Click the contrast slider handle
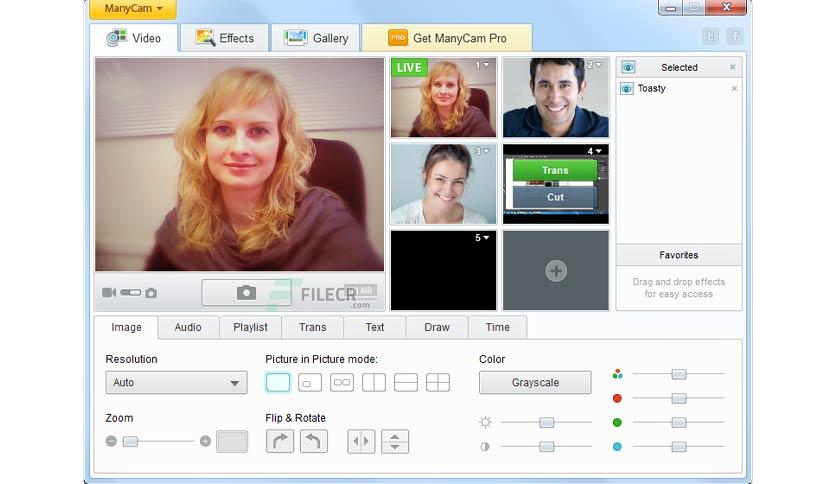Image resolution: width=836 pixels, height=484 pixels. [546, 447]
